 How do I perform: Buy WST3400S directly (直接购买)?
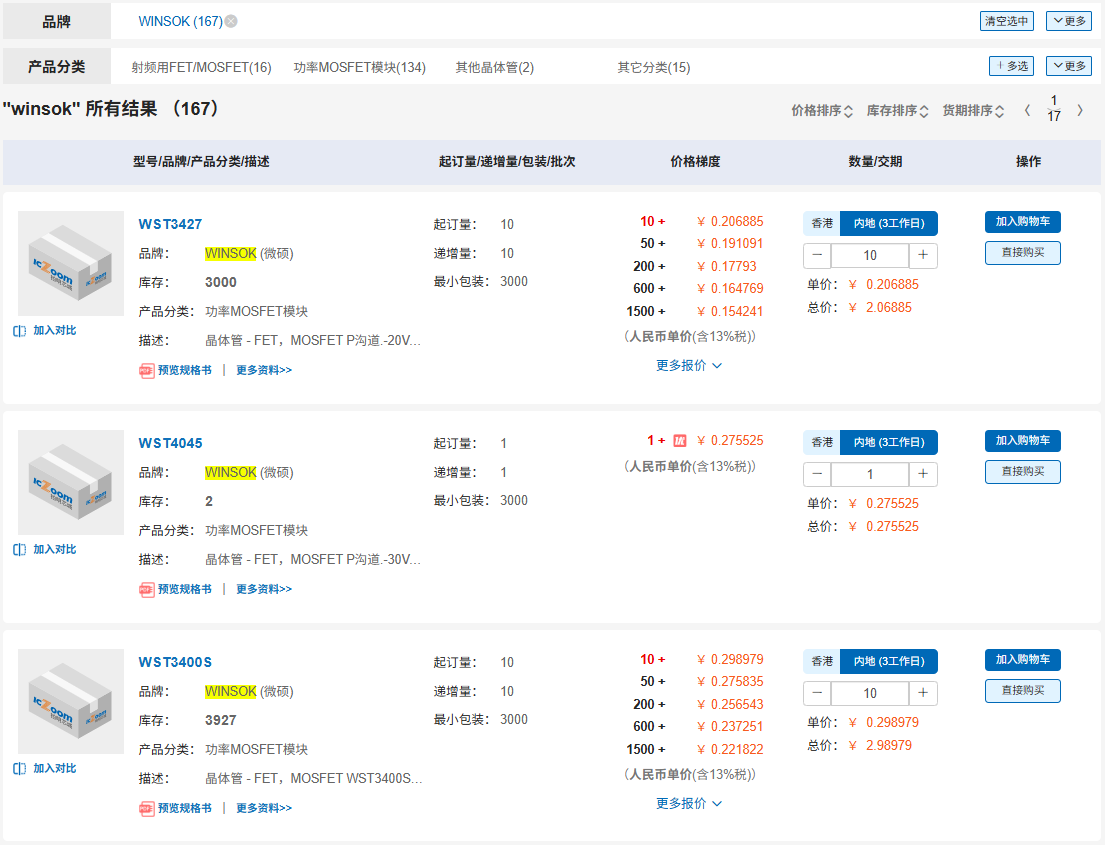pos(1023,691)
